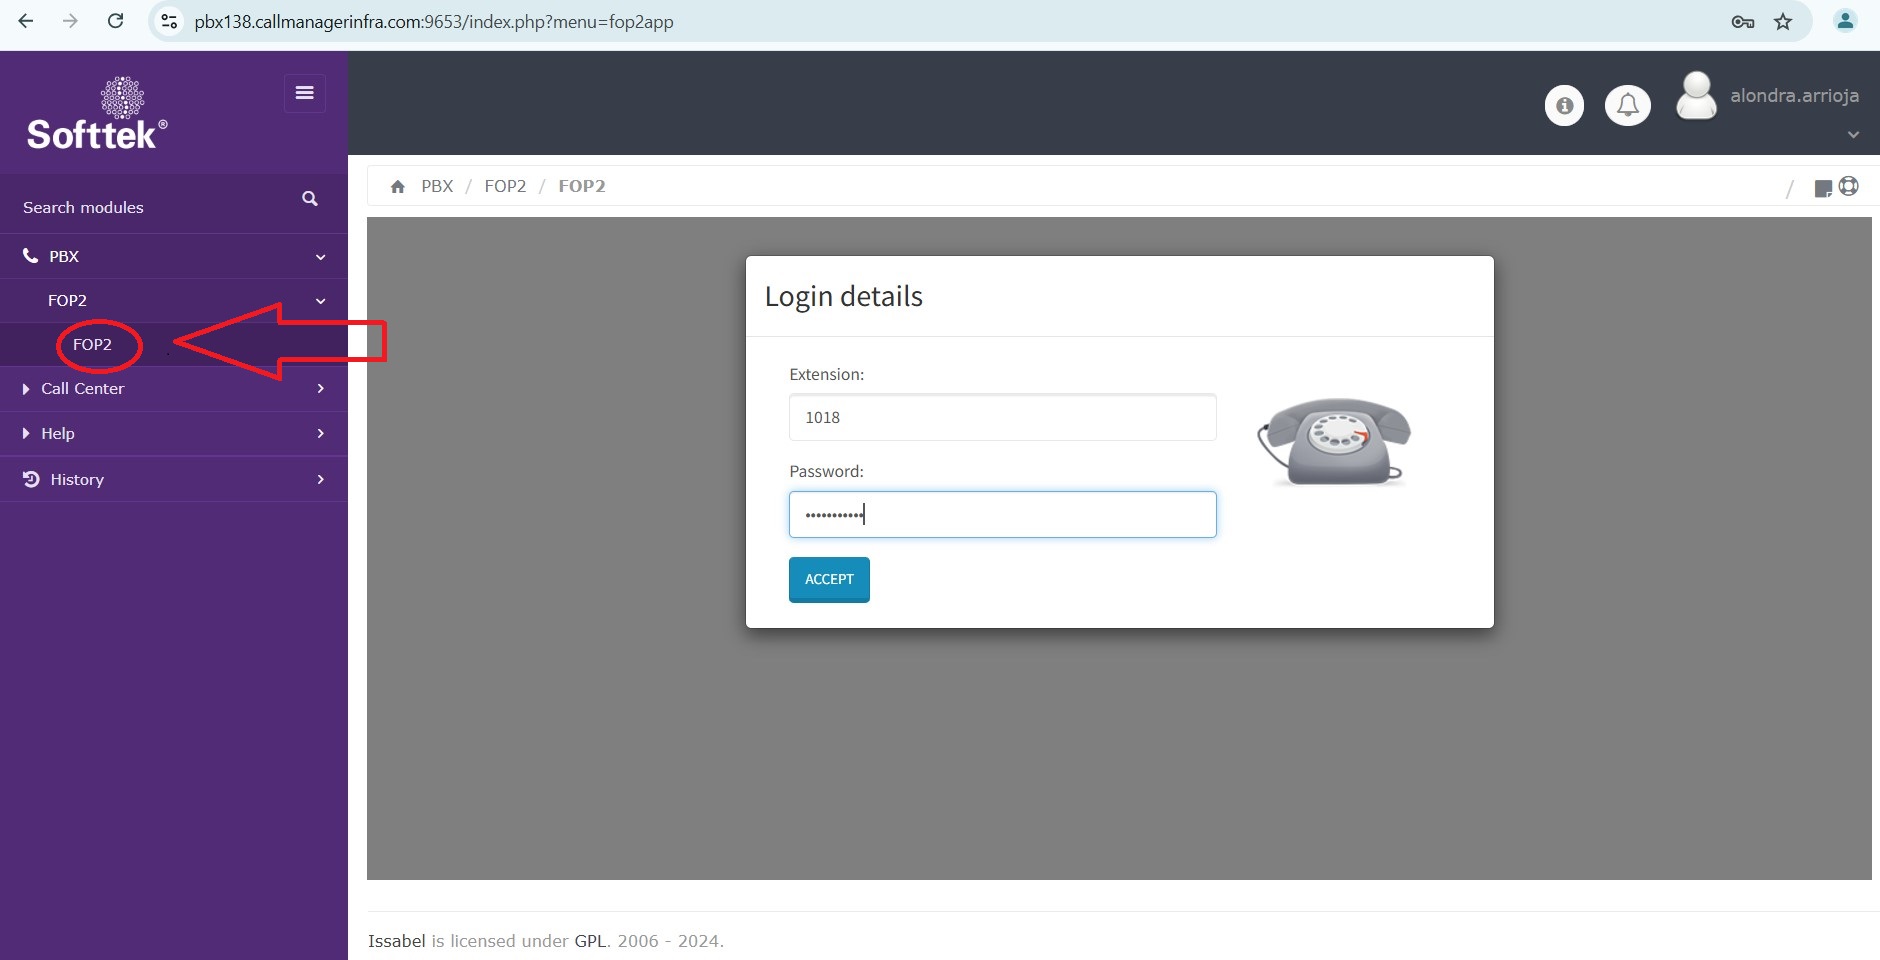The height and width of the screenshot is (960, 1880).
Task: Expand the user account dropdown arrow
Action: [x=1853, y=135]
